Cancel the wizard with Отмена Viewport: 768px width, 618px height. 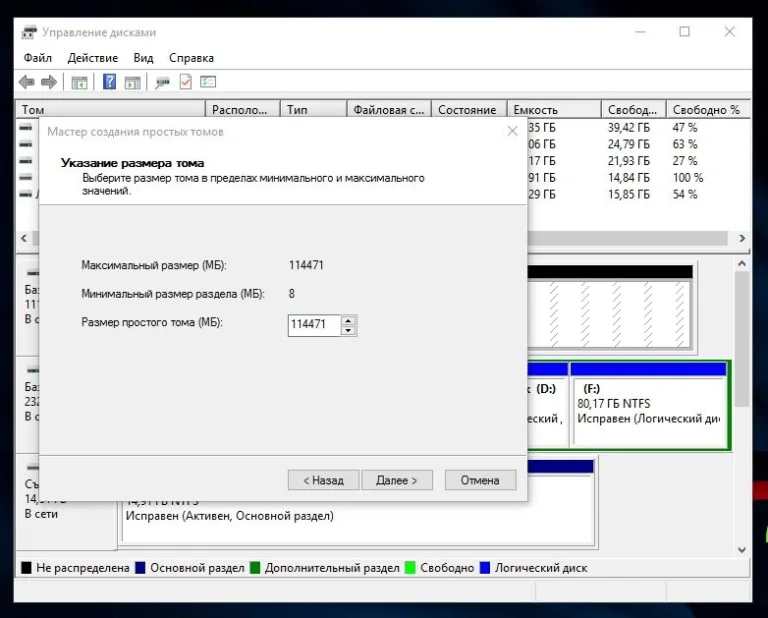480,480
